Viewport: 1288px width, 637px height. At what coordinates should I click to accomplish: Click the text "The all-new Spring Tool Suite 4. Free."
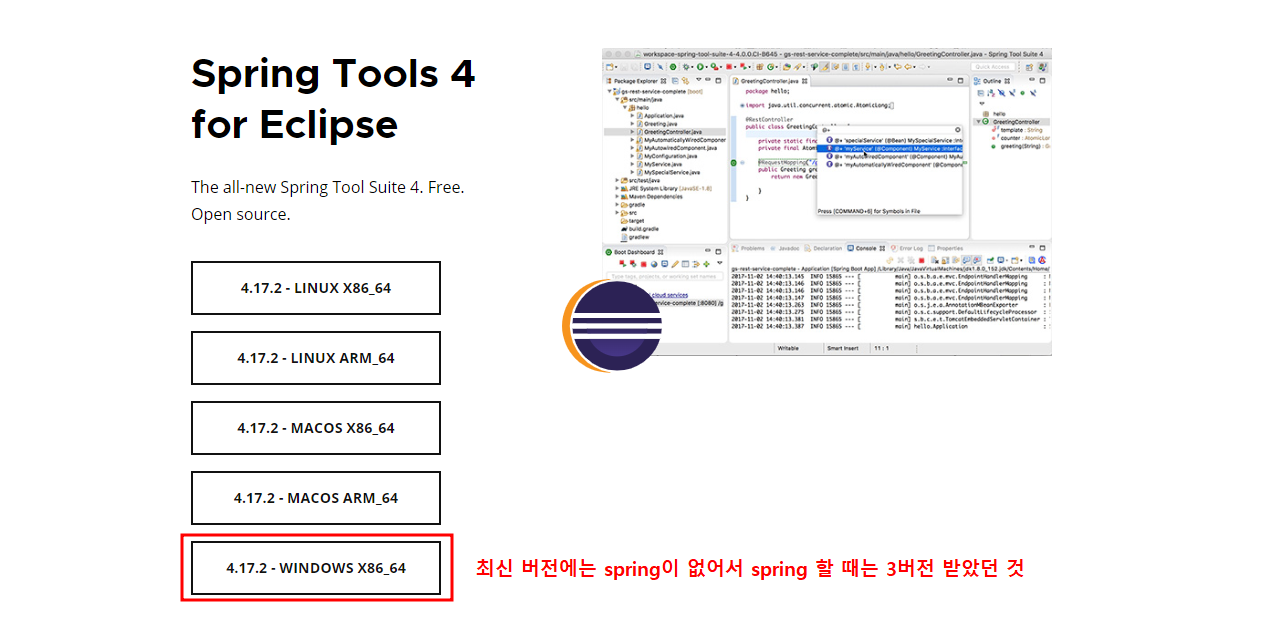pos(328,187)
